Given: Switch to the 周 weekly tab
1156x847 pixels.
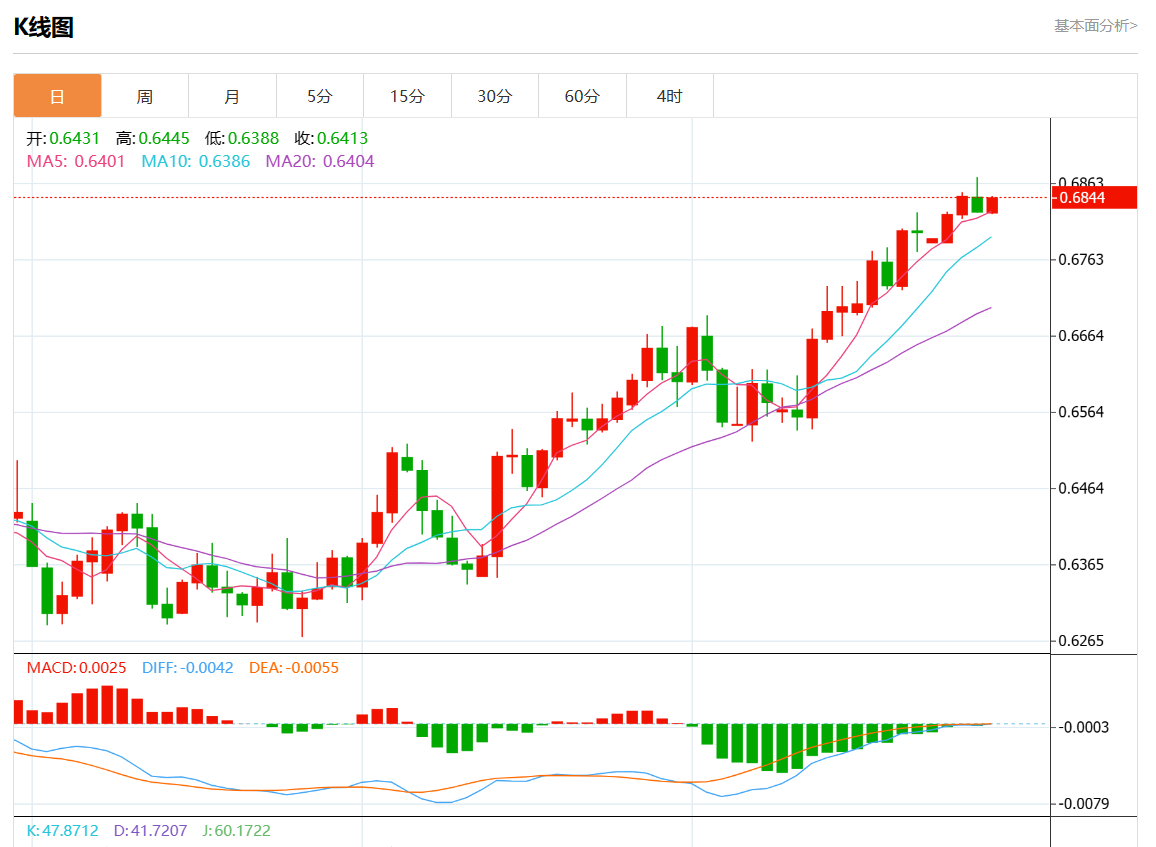Looking at the screenshot, I should [144, 96].
